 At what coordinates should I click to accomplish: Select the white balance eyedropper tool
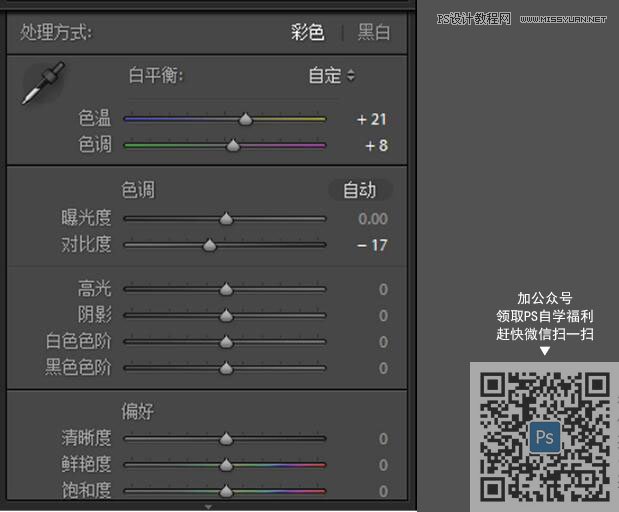coord(44,84)
